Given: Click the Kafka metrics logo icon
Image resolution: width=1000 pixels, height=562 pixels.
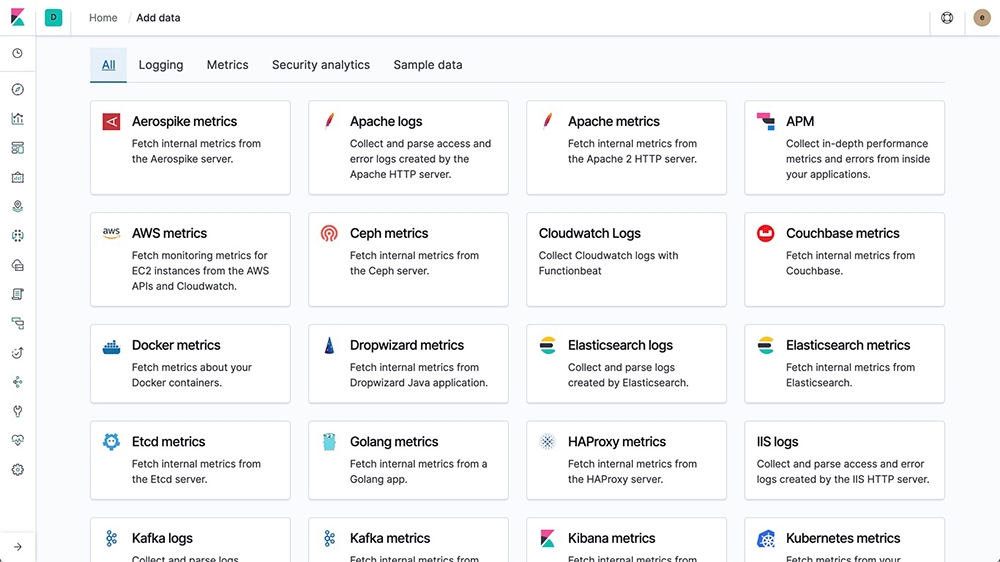Looking at the screenshot, I should click(329, 538).
